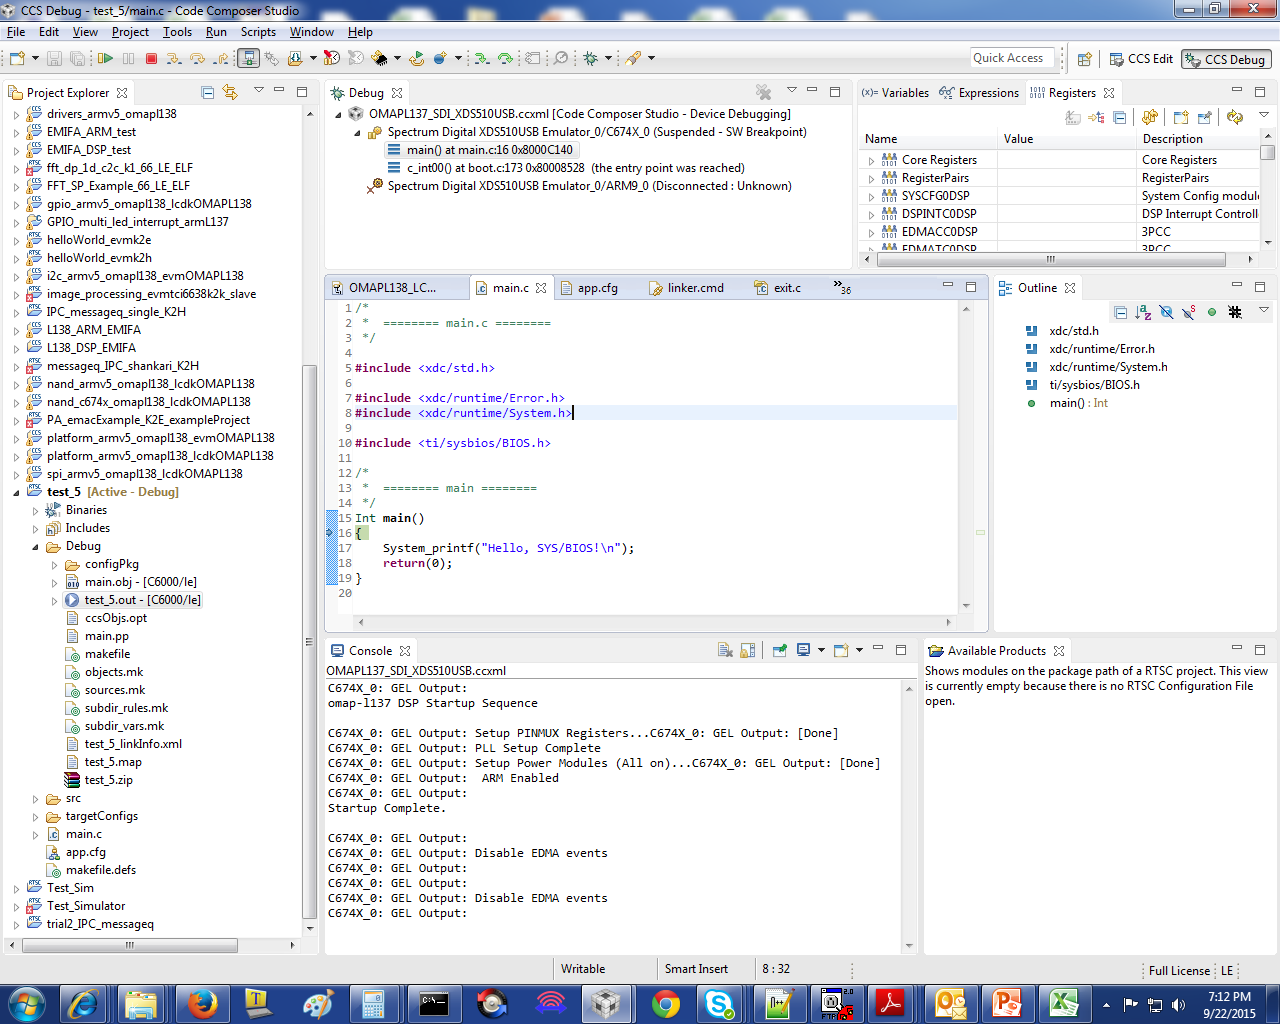Toggle Hide Fields in Outline toolbar
The height and width of the screenshot is (1024, 1280).
tap(1166, 312)
